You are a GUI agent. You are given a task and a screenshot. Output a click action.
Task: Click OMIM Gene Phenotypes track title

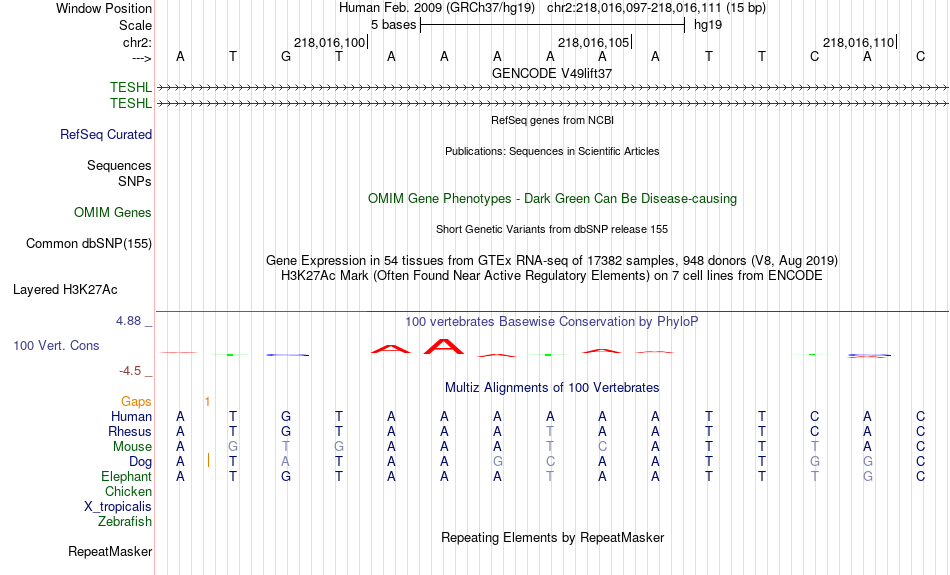pyautogui.click(x=552, y=199)
